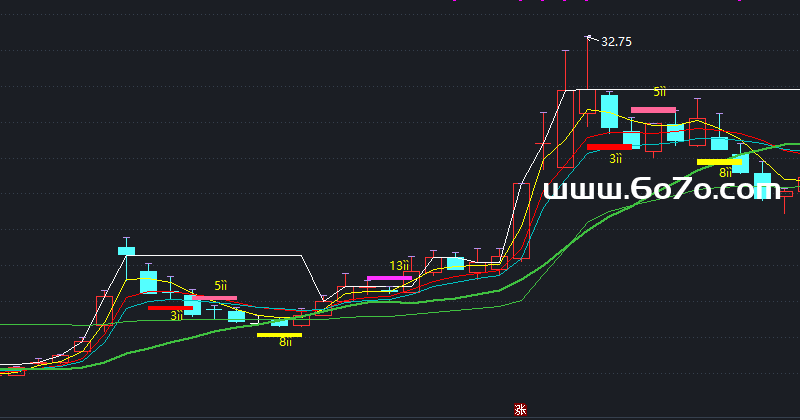
Task: Click the right-side 8ii label text
Action: pyautogui.click(x=725, y=172)
